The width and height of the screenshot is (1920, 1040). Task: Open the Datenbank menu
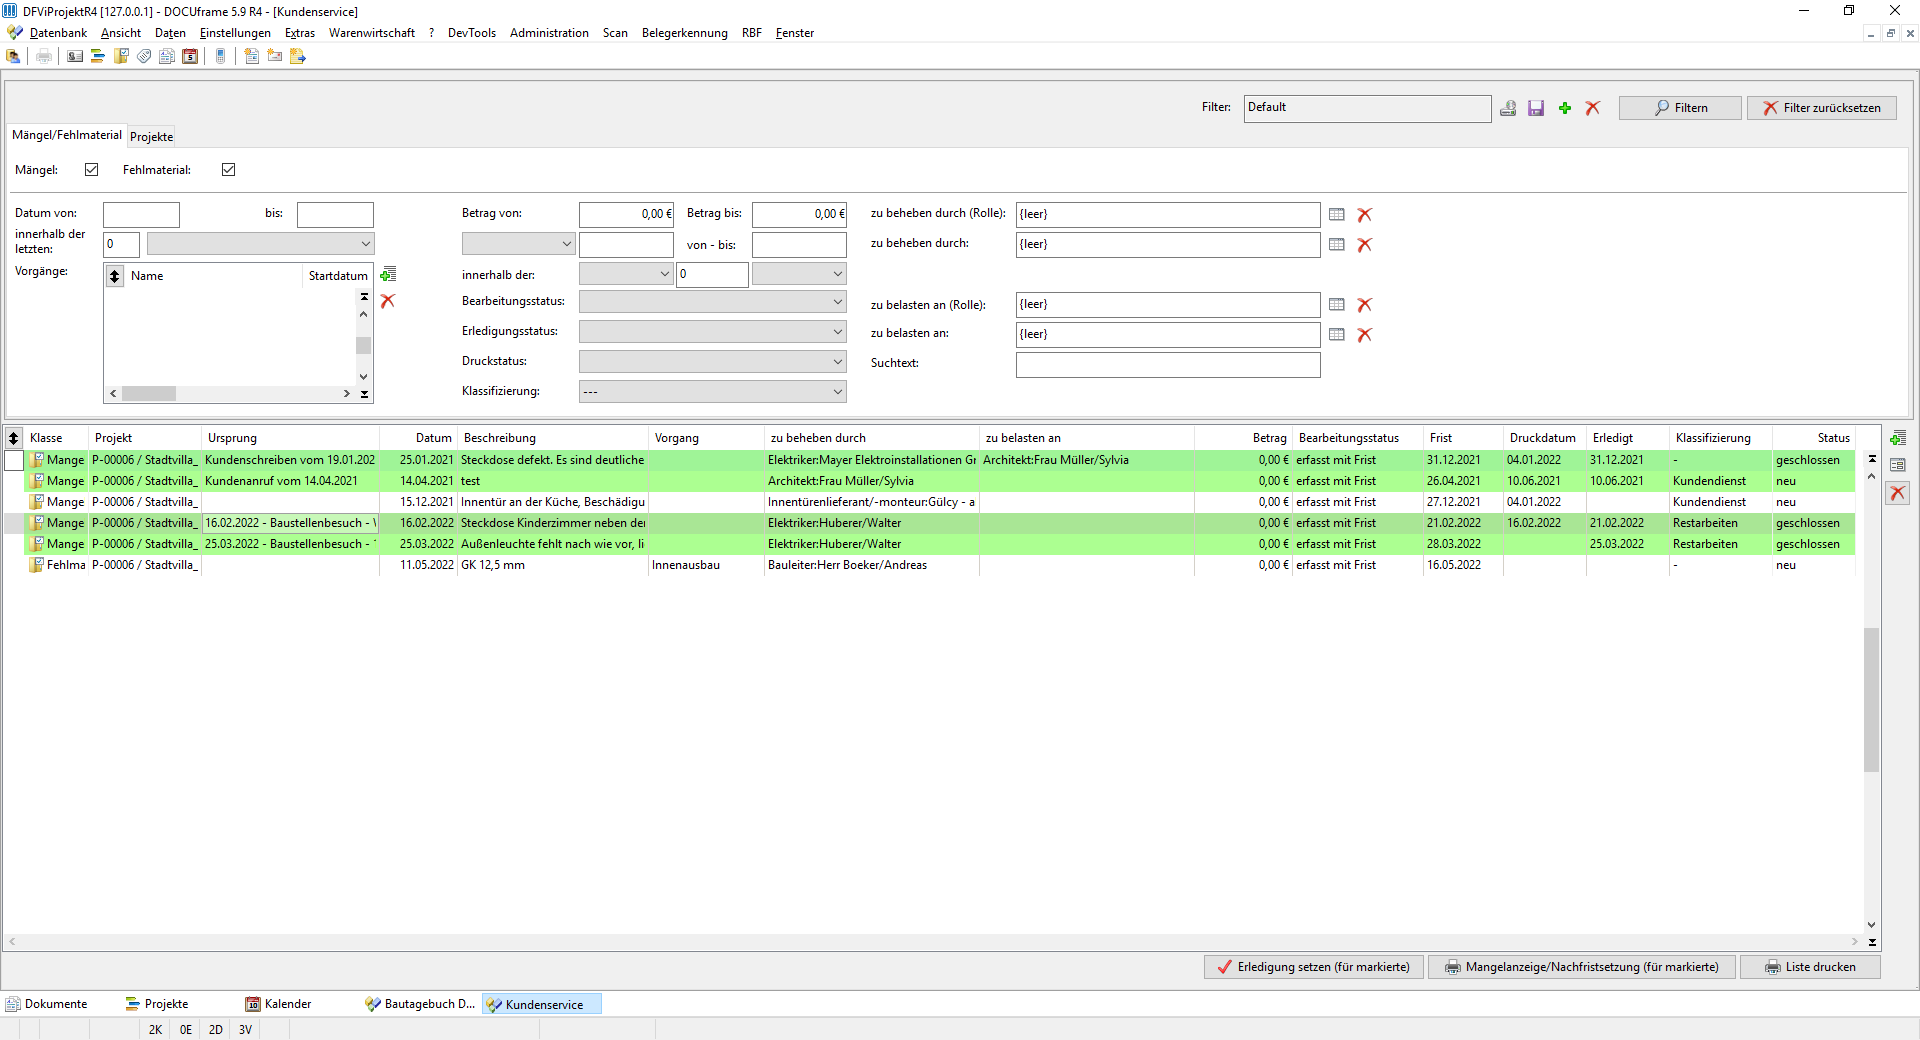pyautogui.click(x=58, y=33)
